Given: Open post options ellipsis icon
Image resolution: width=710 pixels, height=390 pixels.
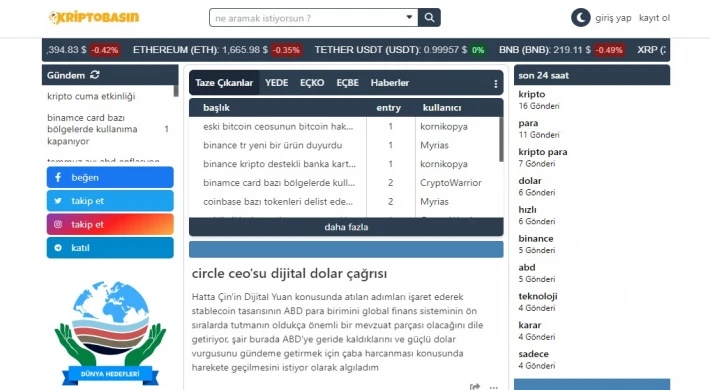Looking at the screenshot, I should point(494,387).
